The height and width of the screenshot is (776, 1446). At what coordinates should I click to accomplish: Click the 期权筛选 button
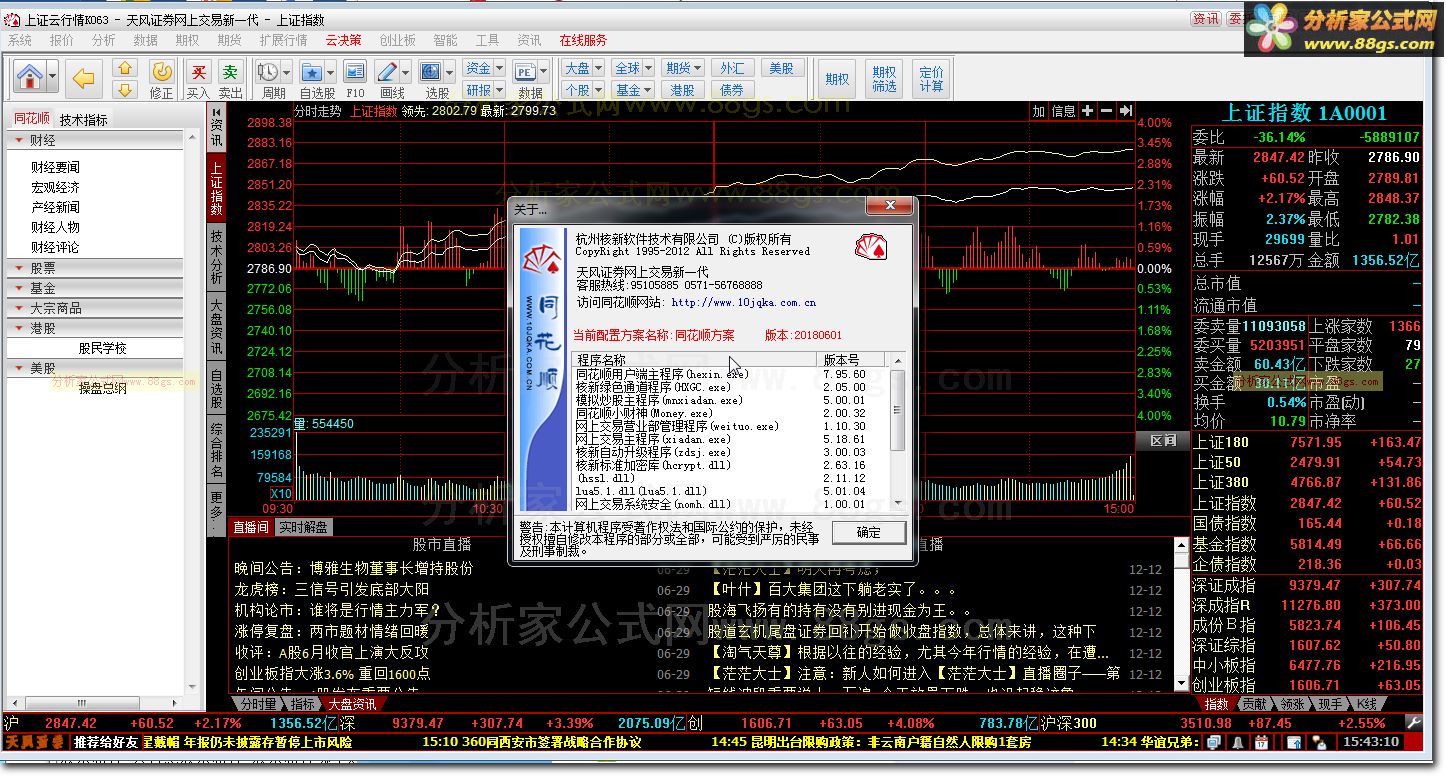884,79
